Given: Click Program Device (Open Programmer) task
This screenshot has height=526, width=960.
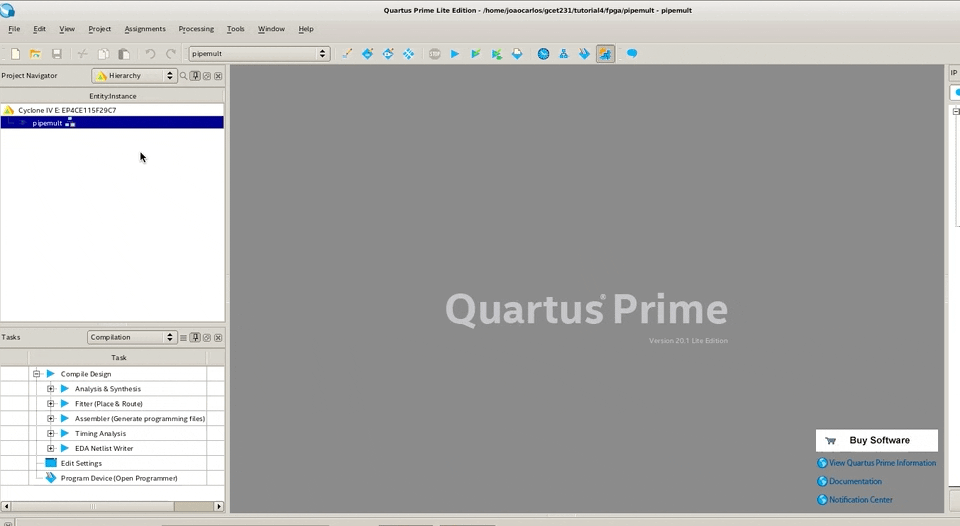Looking at the screenshot, I should [118, 478].
